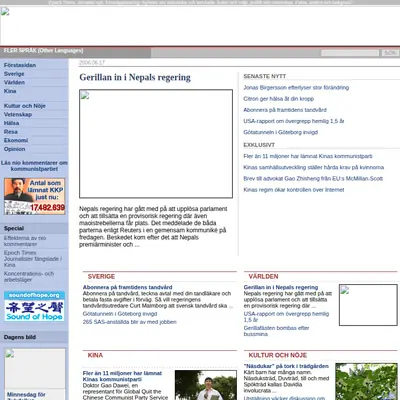Open the Världen sidebar section
The width and height of the screenshot is (400, 400).
point(14,82)
